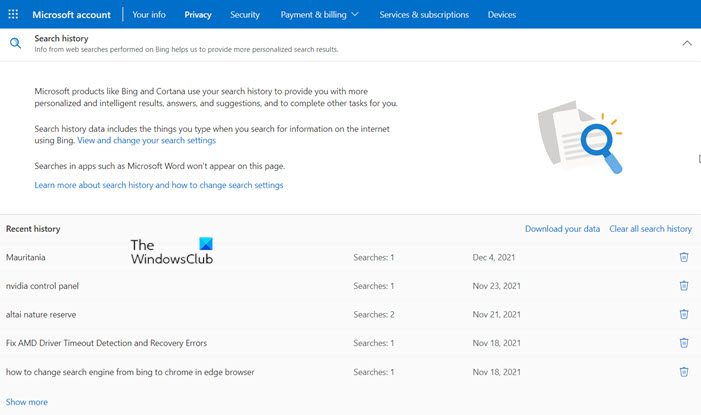
Task: Click Download your data link
Action: click(562, 229)
